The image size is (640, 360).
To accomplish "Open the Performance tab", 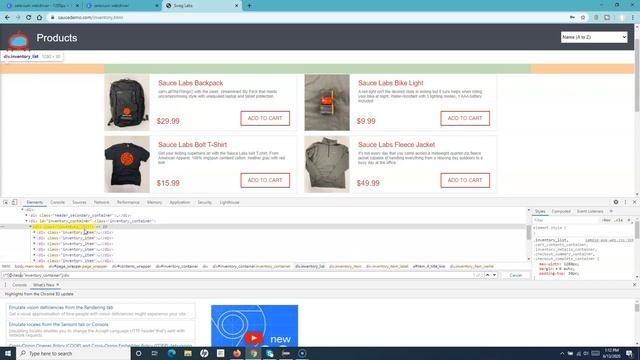I will coord(128,202).
